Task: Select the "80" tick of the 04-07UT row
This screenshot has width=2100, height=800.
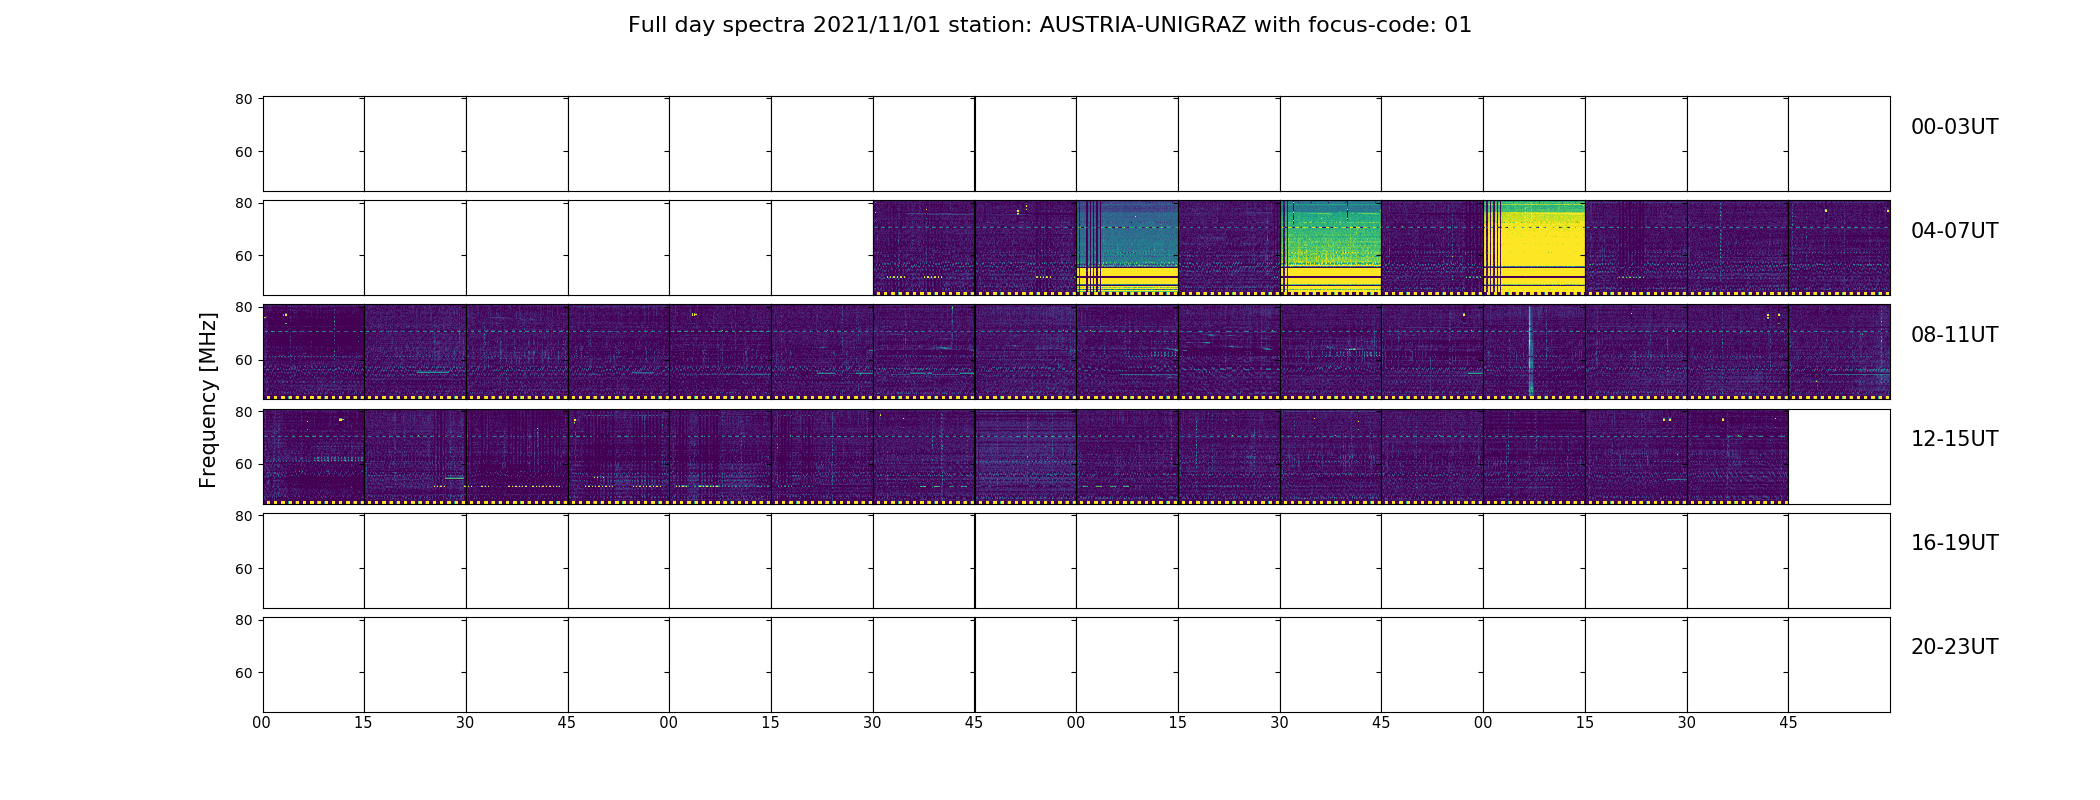Action: 243,203
